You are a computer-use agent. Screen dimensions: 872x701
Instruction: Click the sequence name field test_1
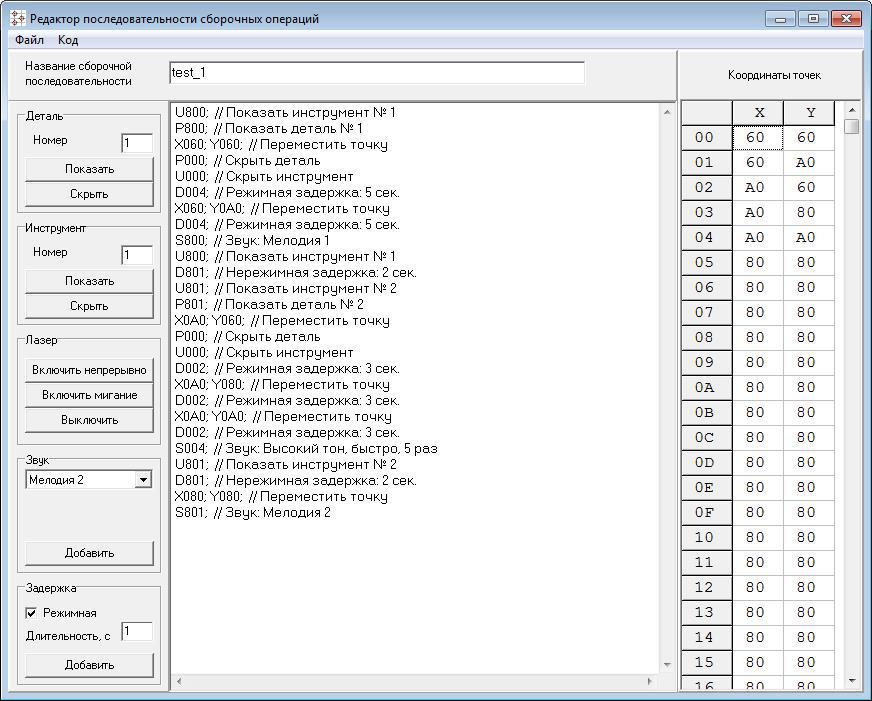coord(376,73)
